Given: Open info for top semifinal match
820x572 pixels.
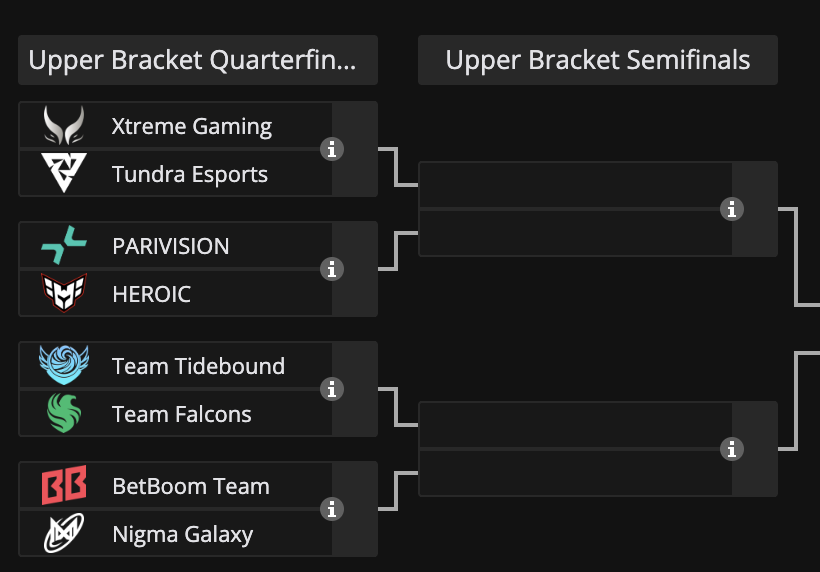Looking at the screenshot, I should [732, 209].
